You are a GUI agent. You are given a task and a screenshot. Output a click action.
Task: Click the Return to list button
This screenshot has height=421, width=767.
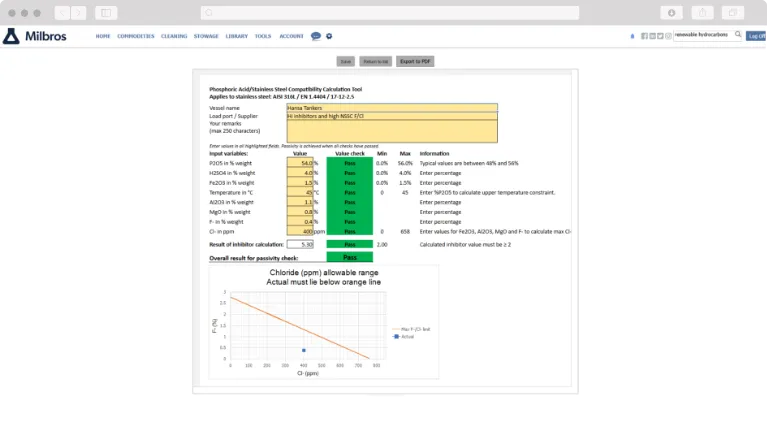click(376, 62)
